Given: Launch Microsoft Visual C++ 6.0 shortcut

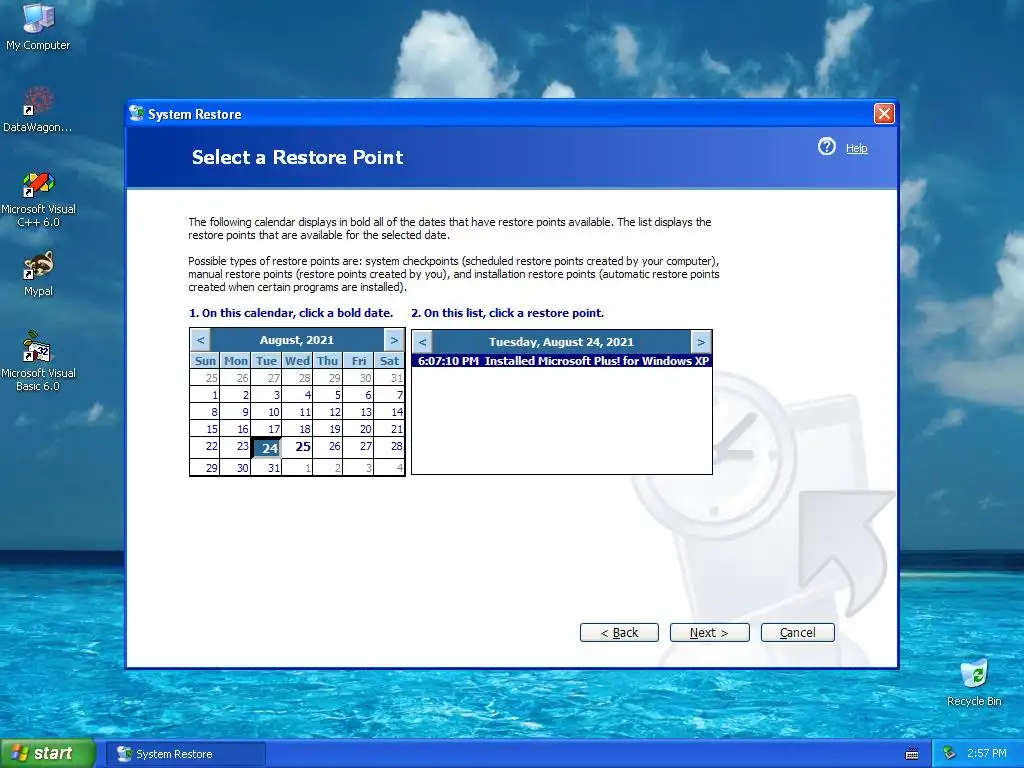Looking at the screenshot, I should [x=38, y=199].
